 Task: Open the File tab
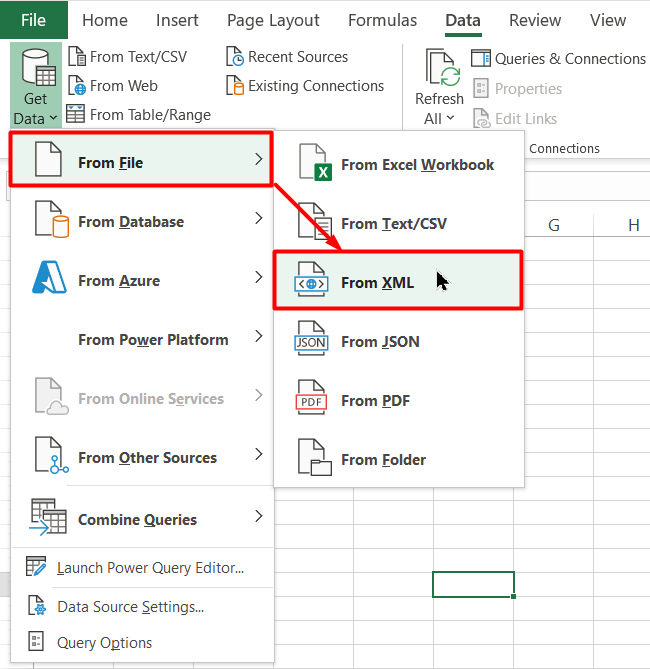(34, 20)
